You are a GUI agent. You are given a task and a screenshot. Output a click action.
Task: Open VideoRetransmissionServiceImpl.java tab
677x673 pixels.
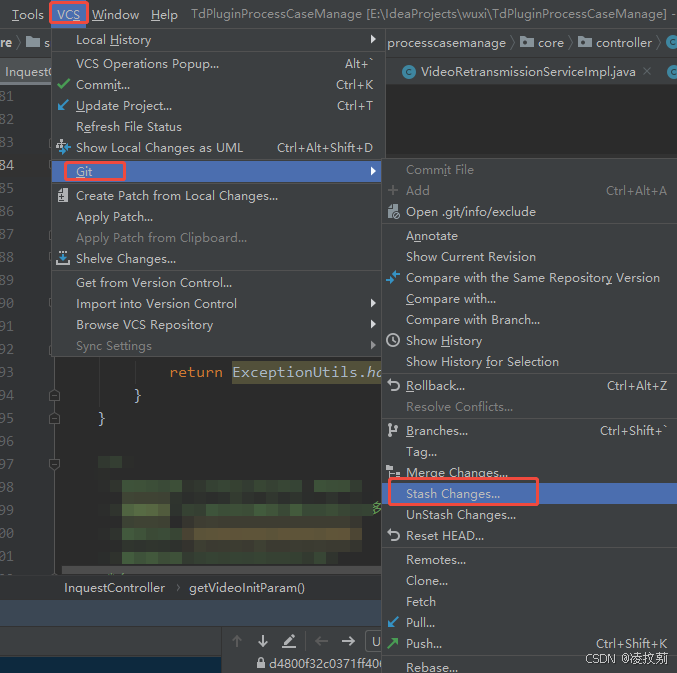click(x=528, y=72)
